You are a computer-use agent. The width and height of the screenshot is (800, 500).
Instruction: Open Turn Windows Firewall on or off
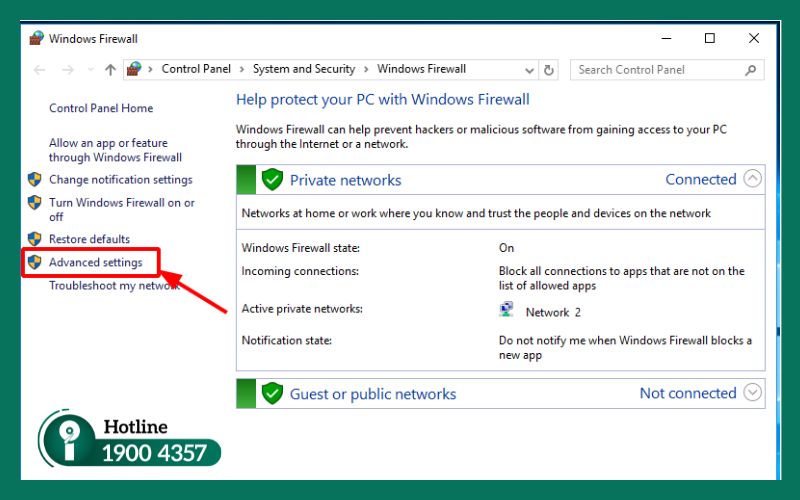[x=122, y=209]
